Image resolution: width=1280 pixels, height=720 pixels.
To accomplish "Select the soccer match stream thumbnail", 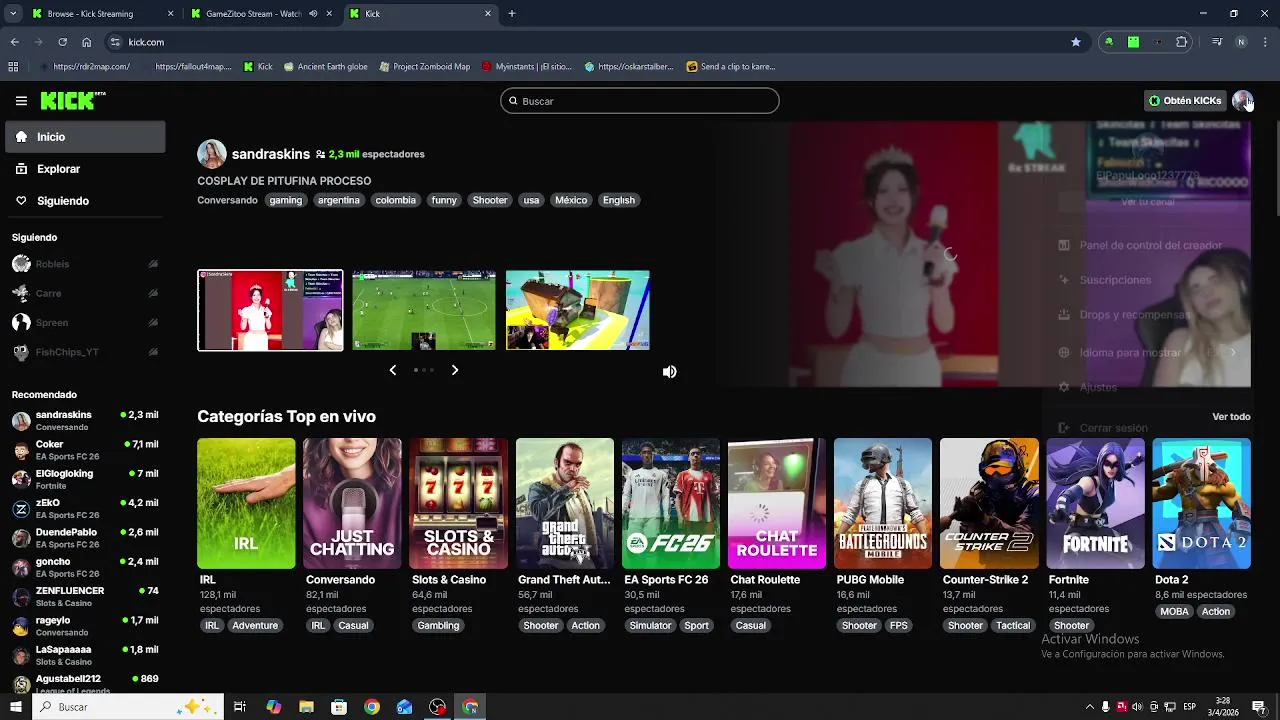I will 424,310.
